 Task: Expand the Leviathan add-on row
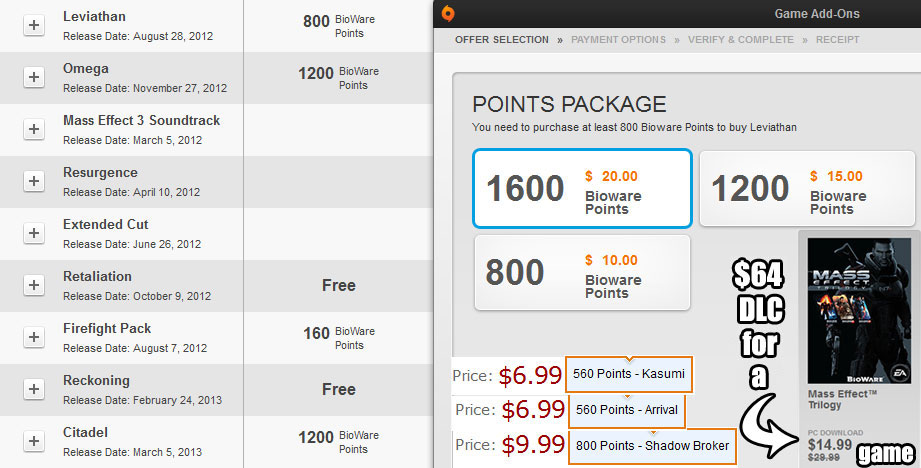33,25
